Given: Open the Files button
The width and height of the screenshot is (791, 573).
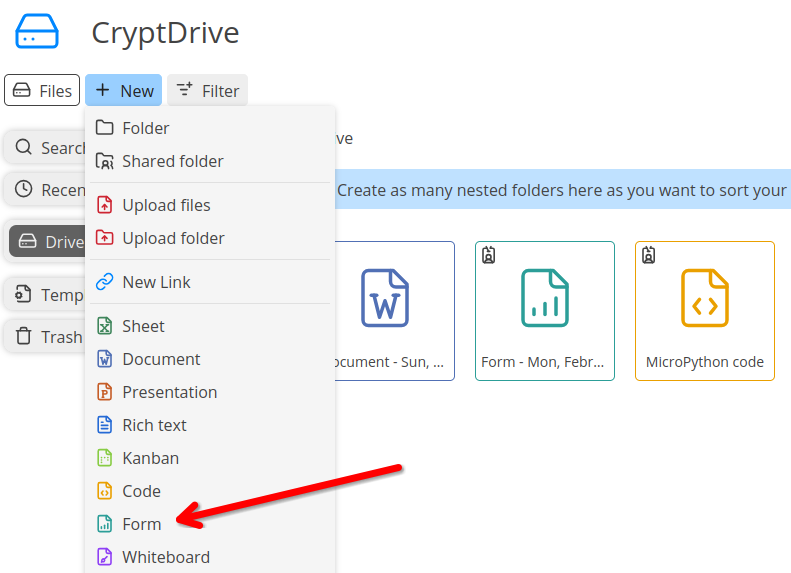Looking at the screenshot, I should (42, 90).
